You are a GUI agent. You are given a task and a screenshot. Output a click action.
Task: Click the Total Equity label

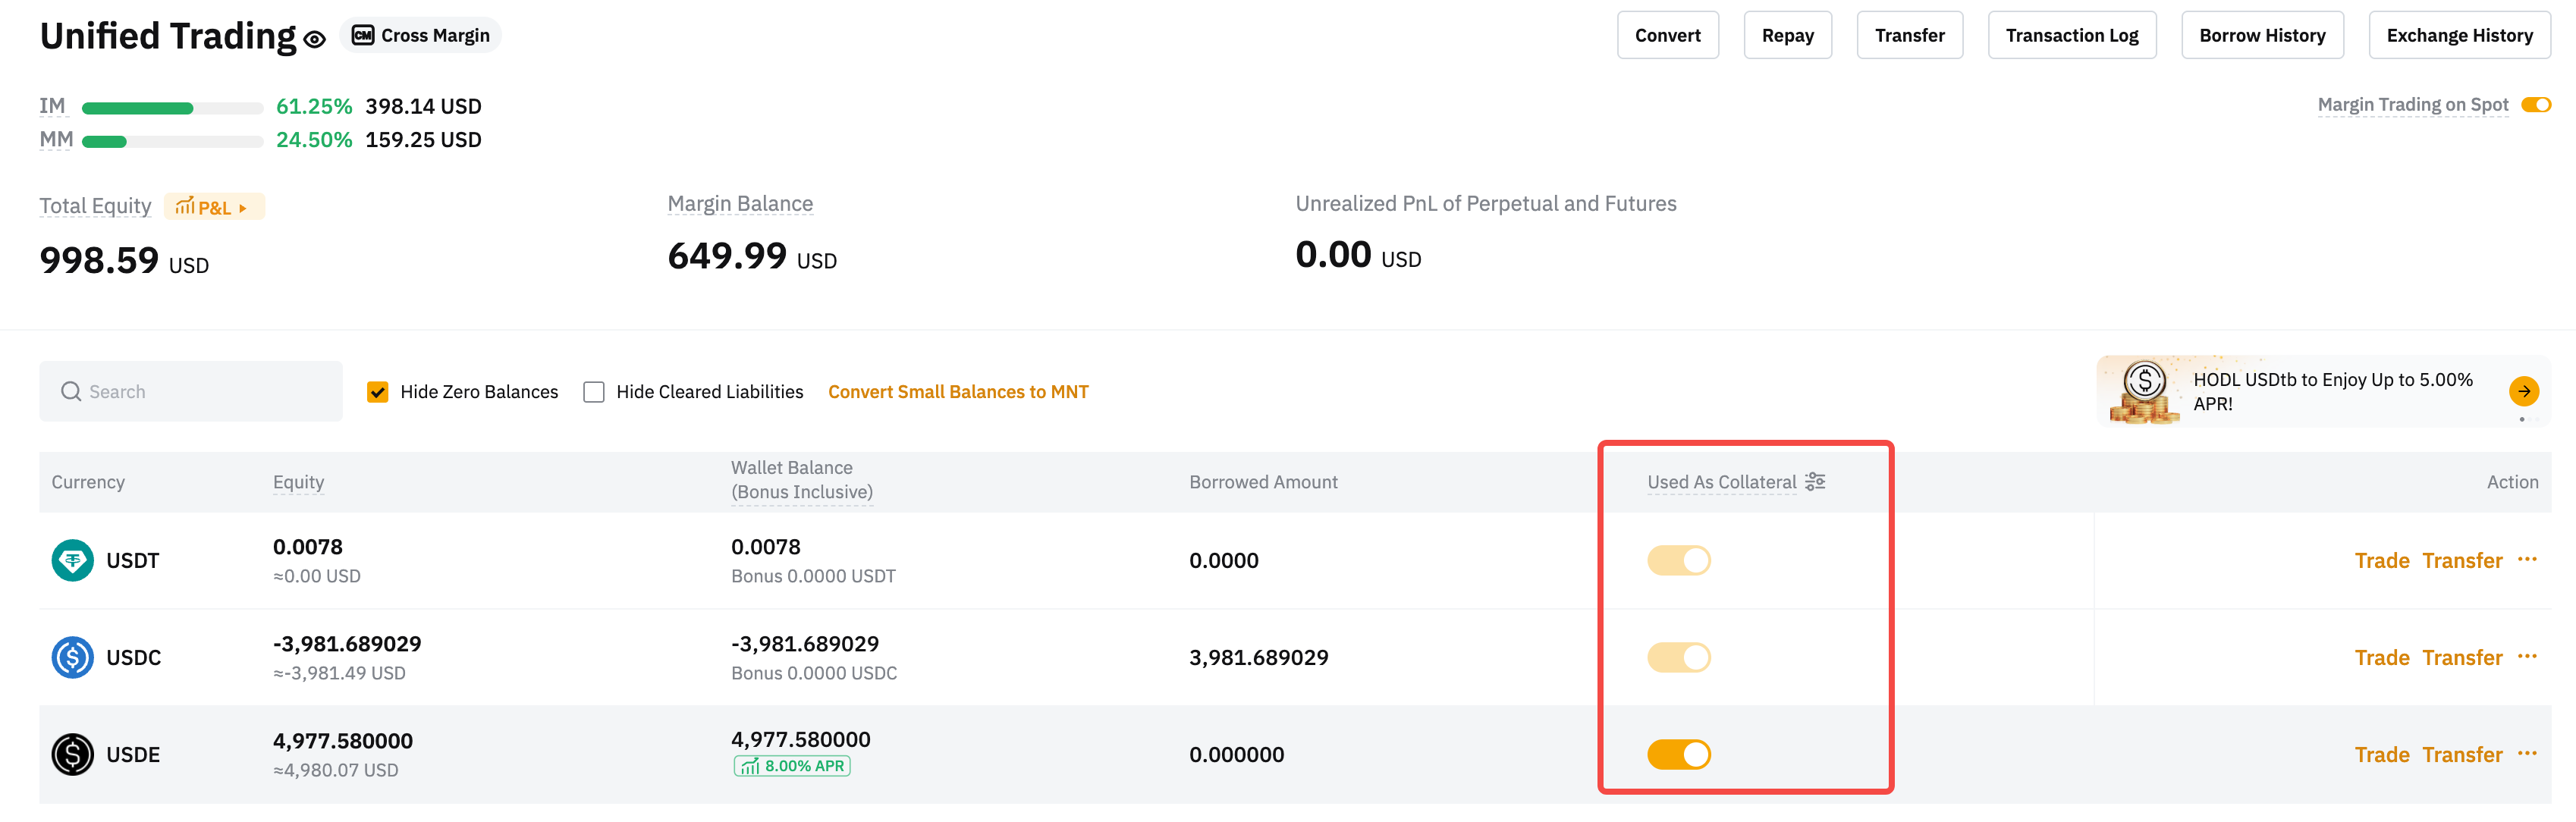click(x=95, y=206)
